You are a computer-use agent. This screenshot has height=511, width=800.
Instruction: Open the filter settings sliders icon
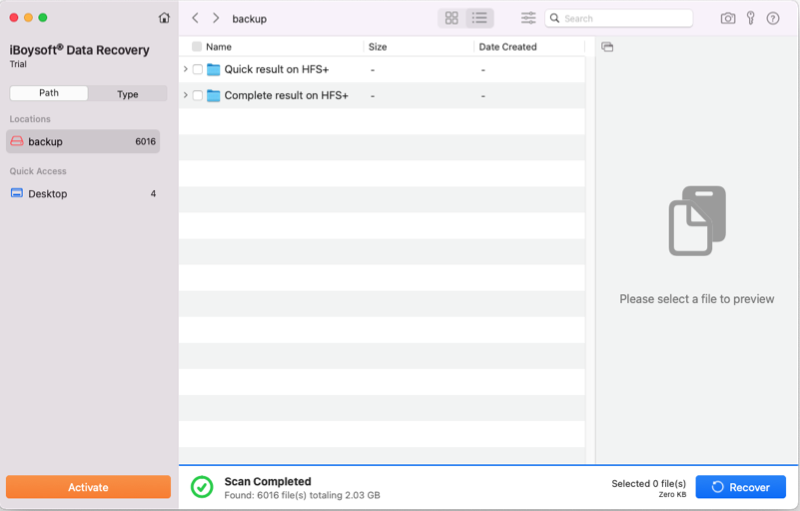pos(528,18)
